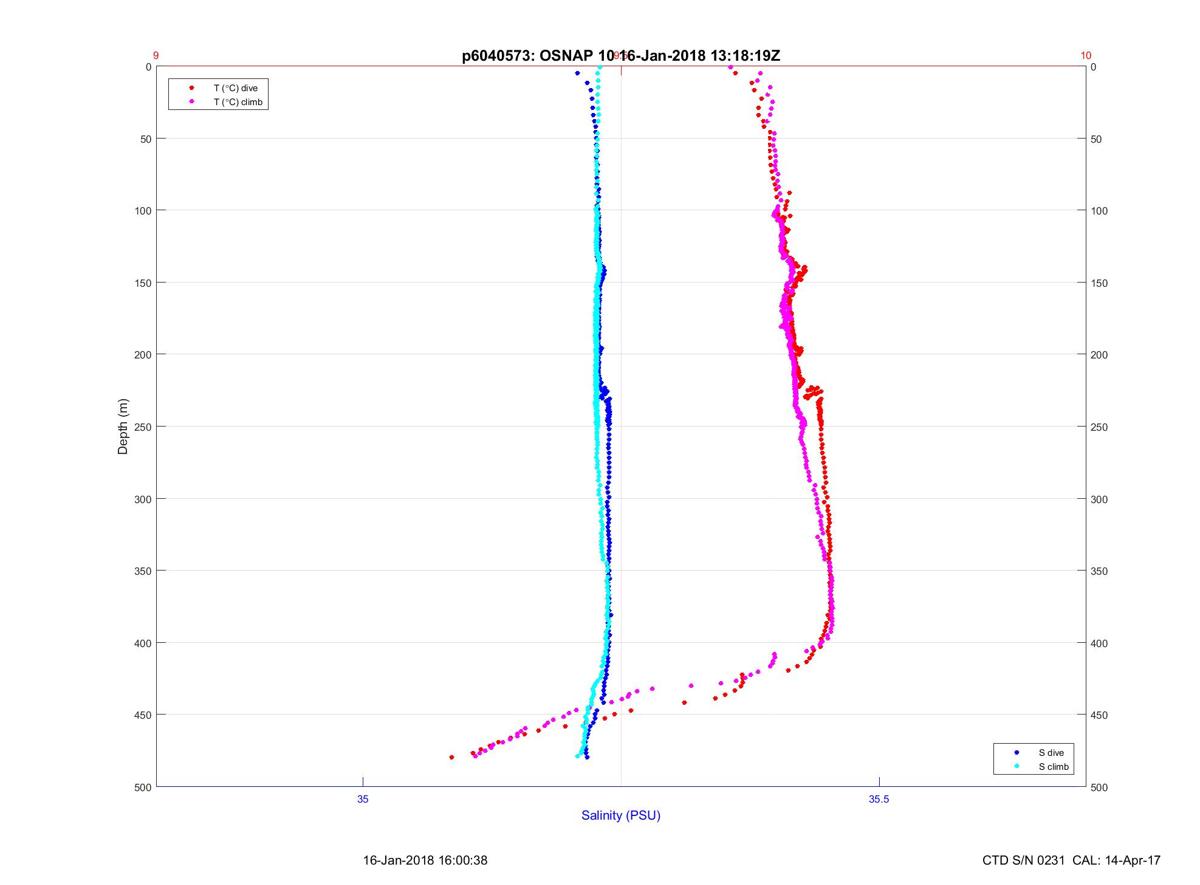Select the "S climb" legend entry
This screenshot has width=1200, height=885.
click(x=1054, y=766)
